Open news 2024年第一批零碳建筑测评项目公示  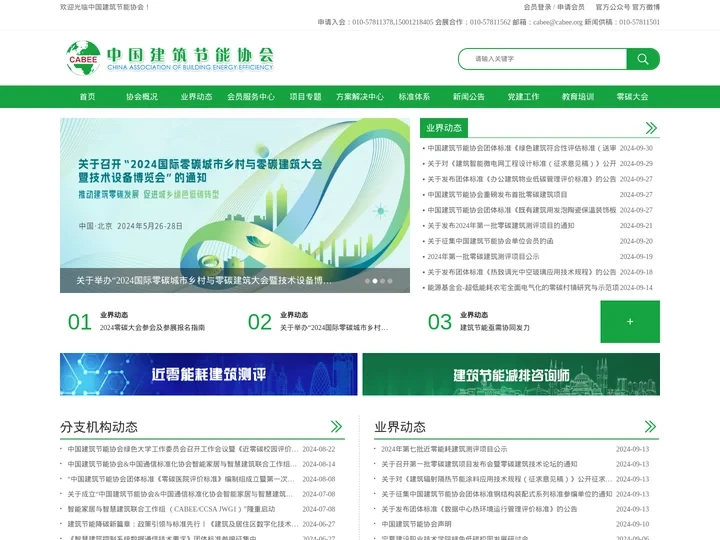[484, 256]
